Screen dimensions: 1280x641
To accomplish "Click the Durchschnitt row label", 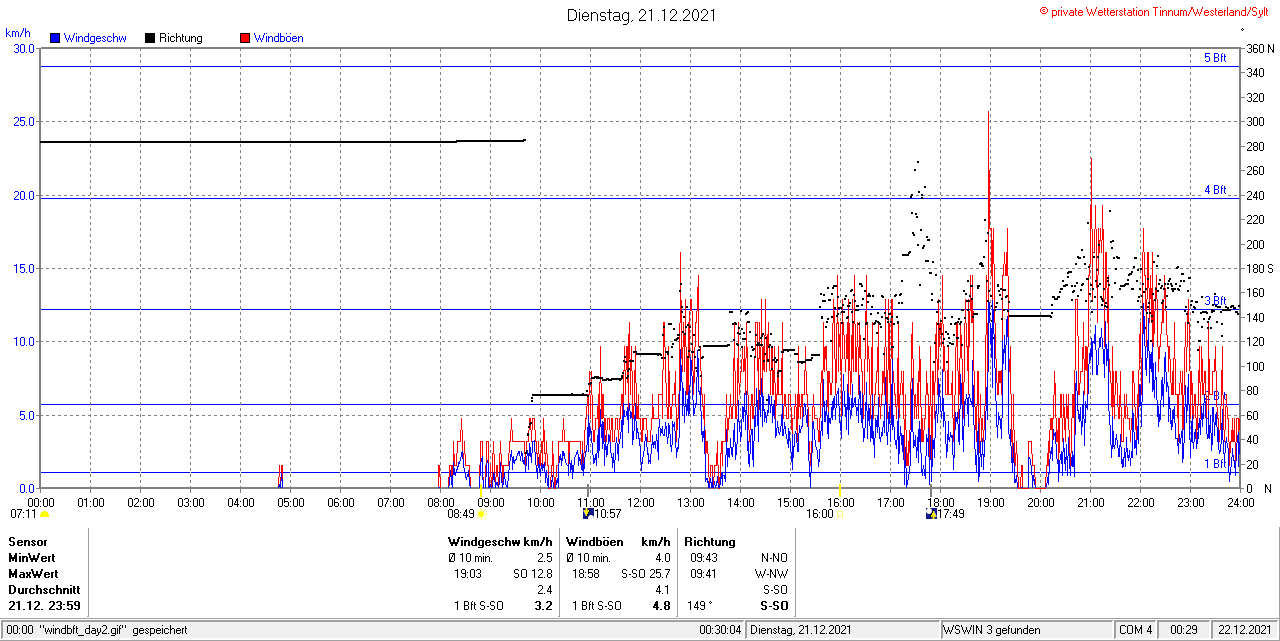I will 43,590.
